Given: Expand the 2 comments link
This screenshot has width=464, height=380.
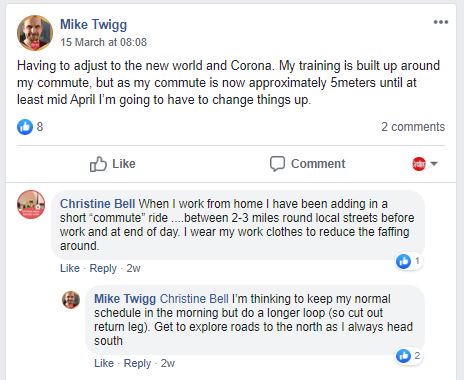Looking at the screenshot, I should [x=413, y=127].
